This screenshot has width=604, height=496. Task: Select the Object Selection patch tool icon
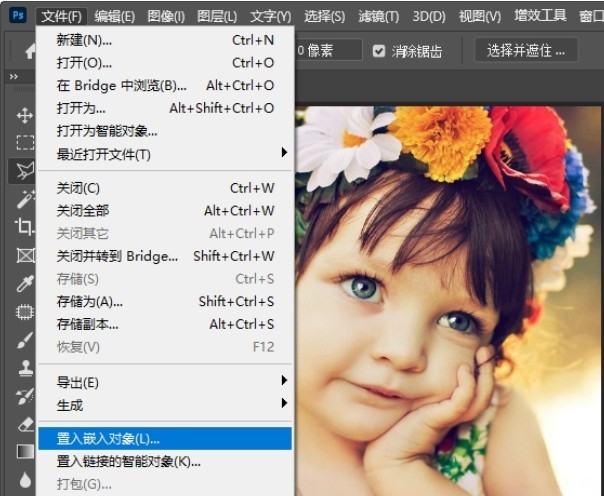tap(25, 311)
